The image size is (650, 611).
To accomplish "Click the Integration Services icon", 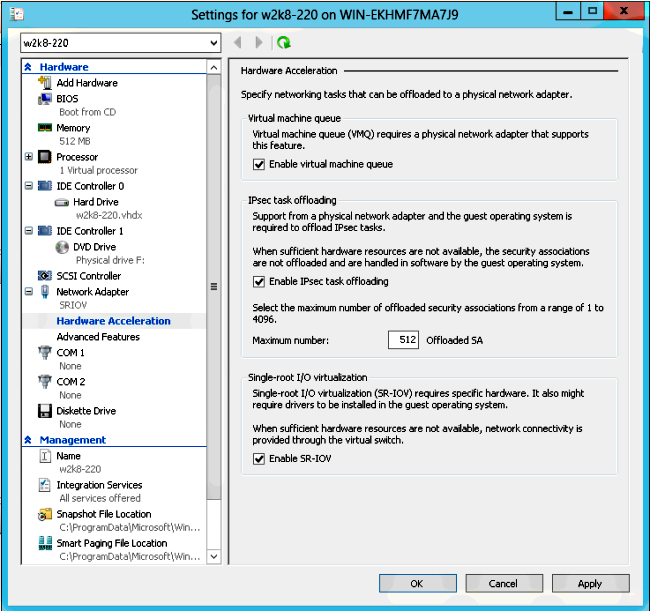I will pyautogui.click(x=45, y=485).
